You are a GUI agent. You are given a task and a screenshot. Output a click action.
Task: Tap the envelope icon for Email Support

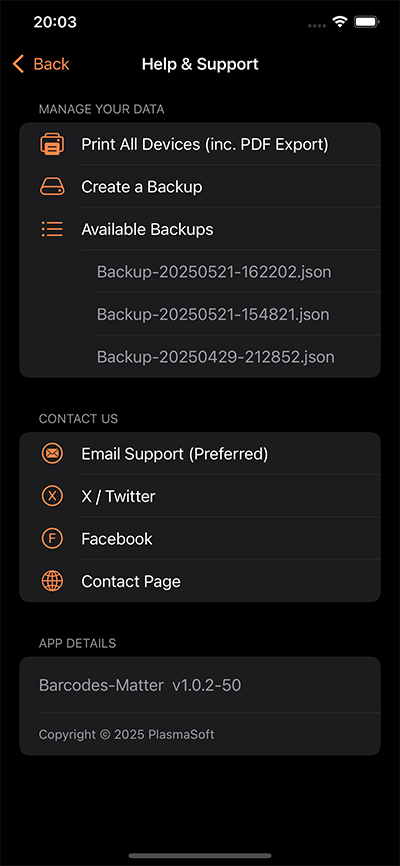[52, 454]
